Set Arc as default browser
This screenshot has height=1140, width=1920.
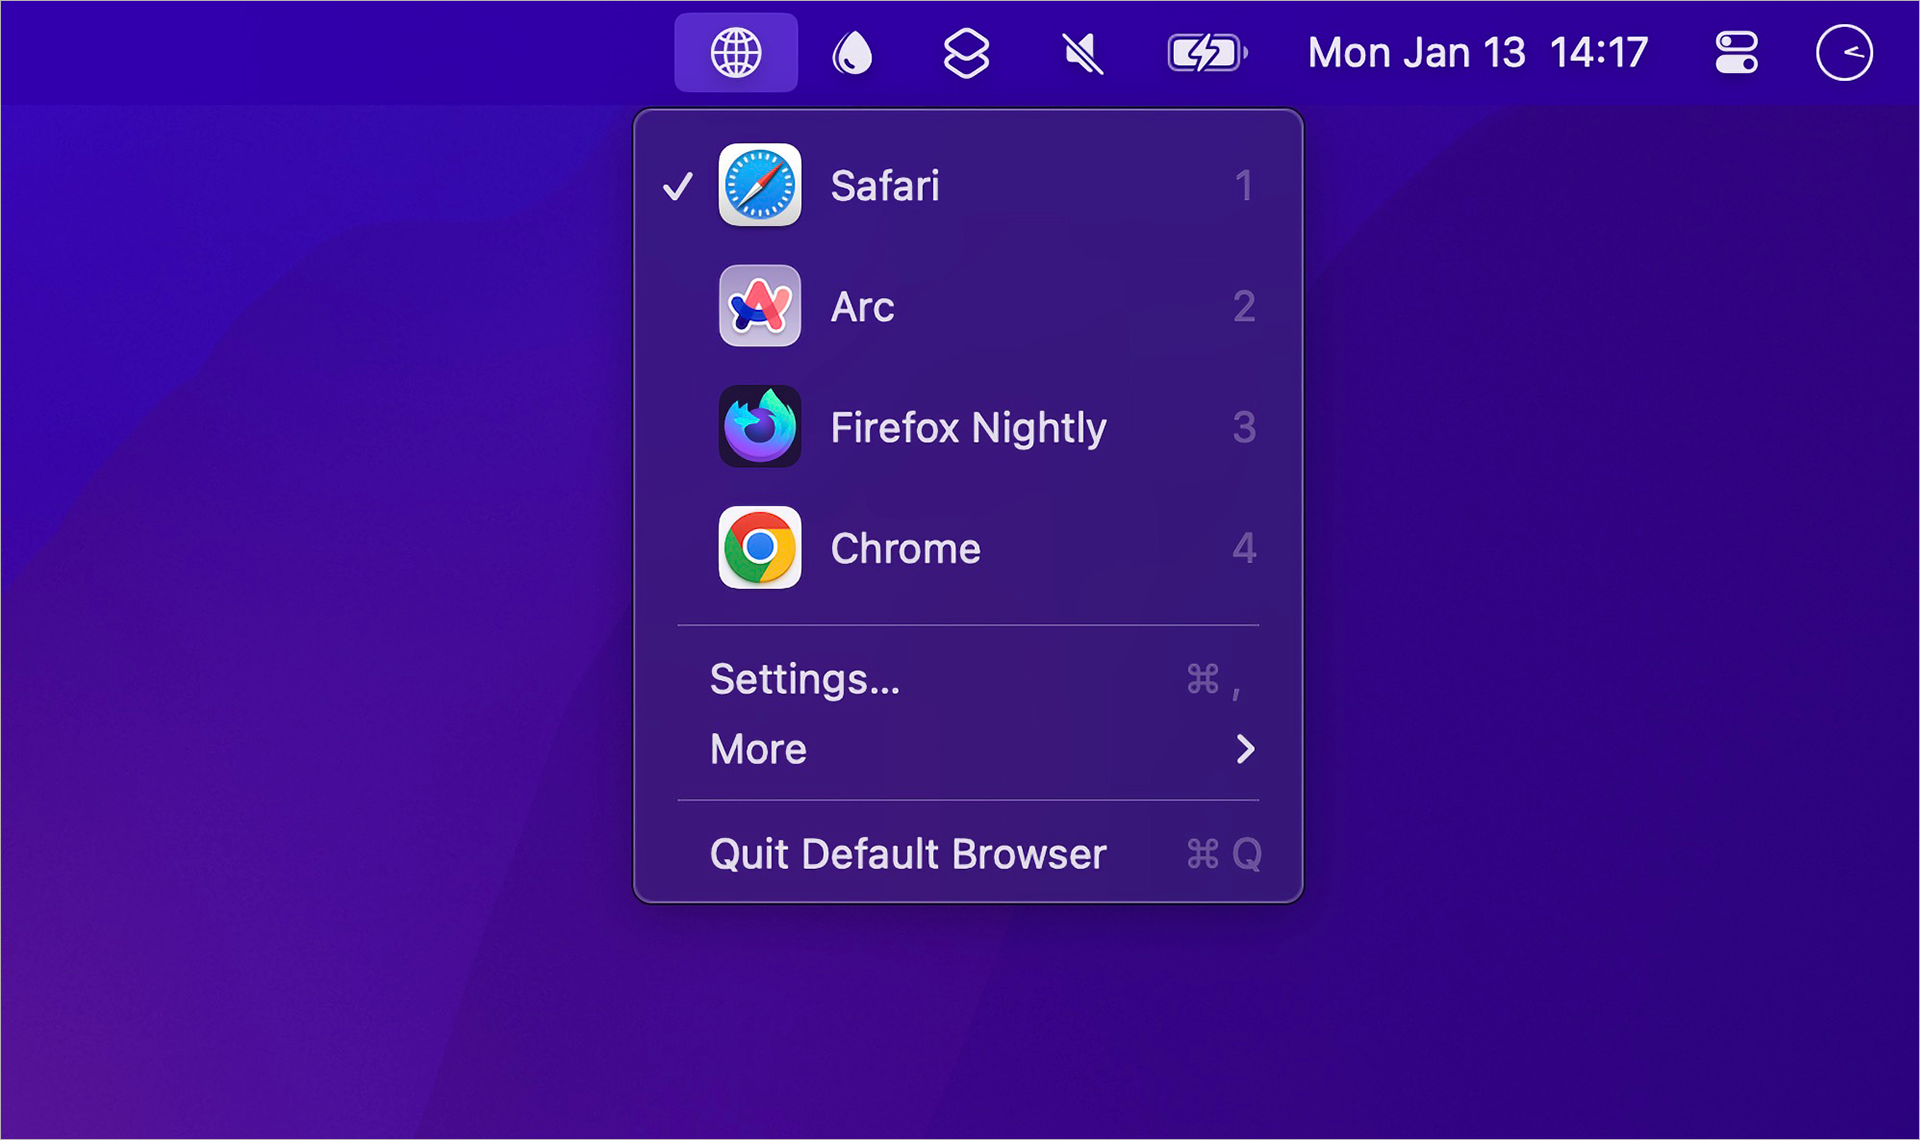point(864,307)
